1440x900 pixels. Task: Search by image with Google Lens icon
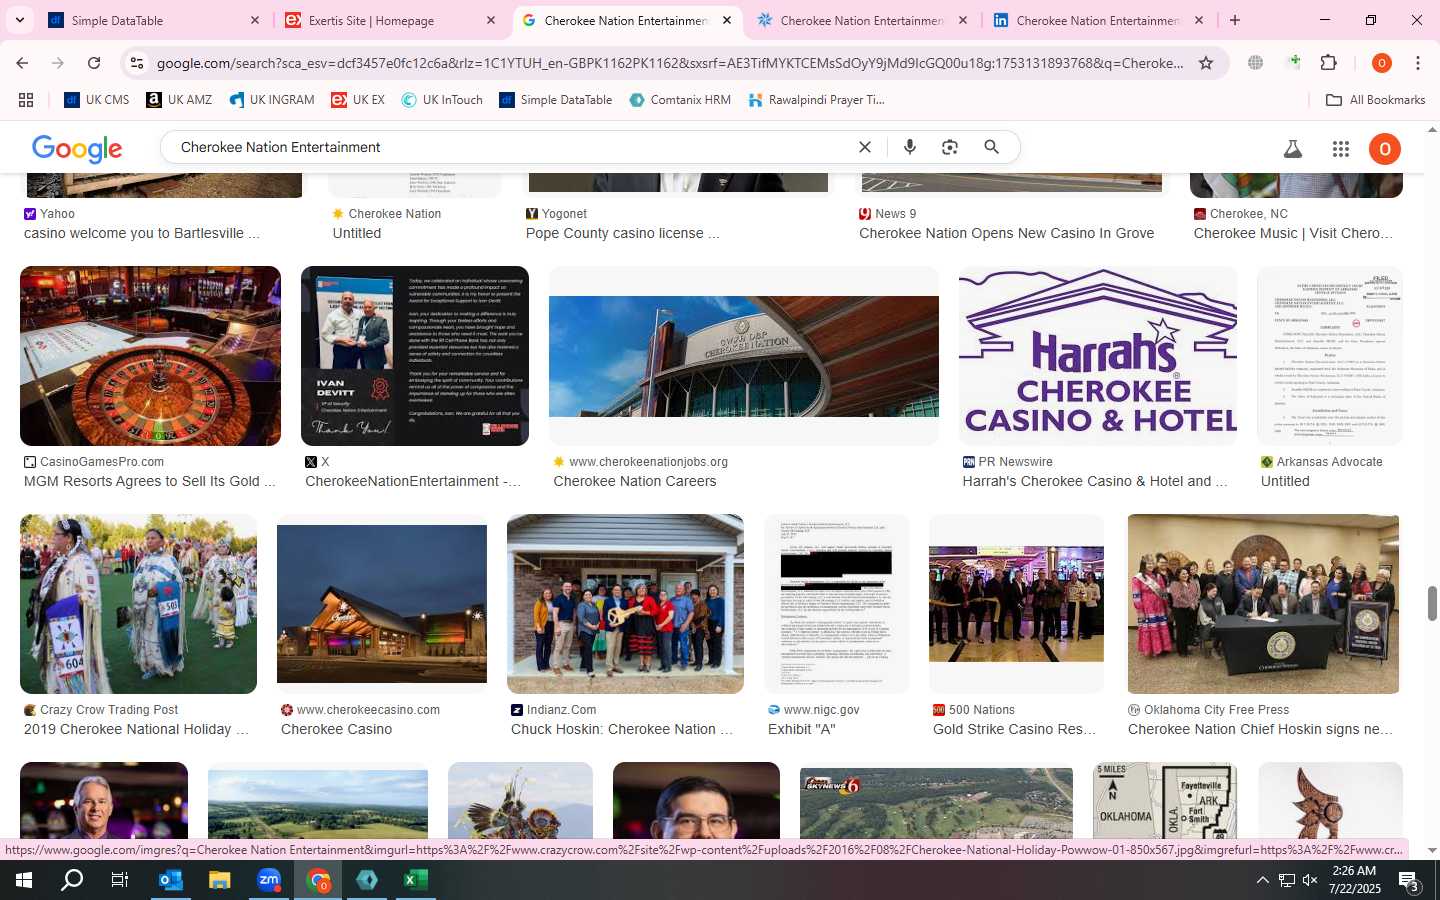(950, 147)
